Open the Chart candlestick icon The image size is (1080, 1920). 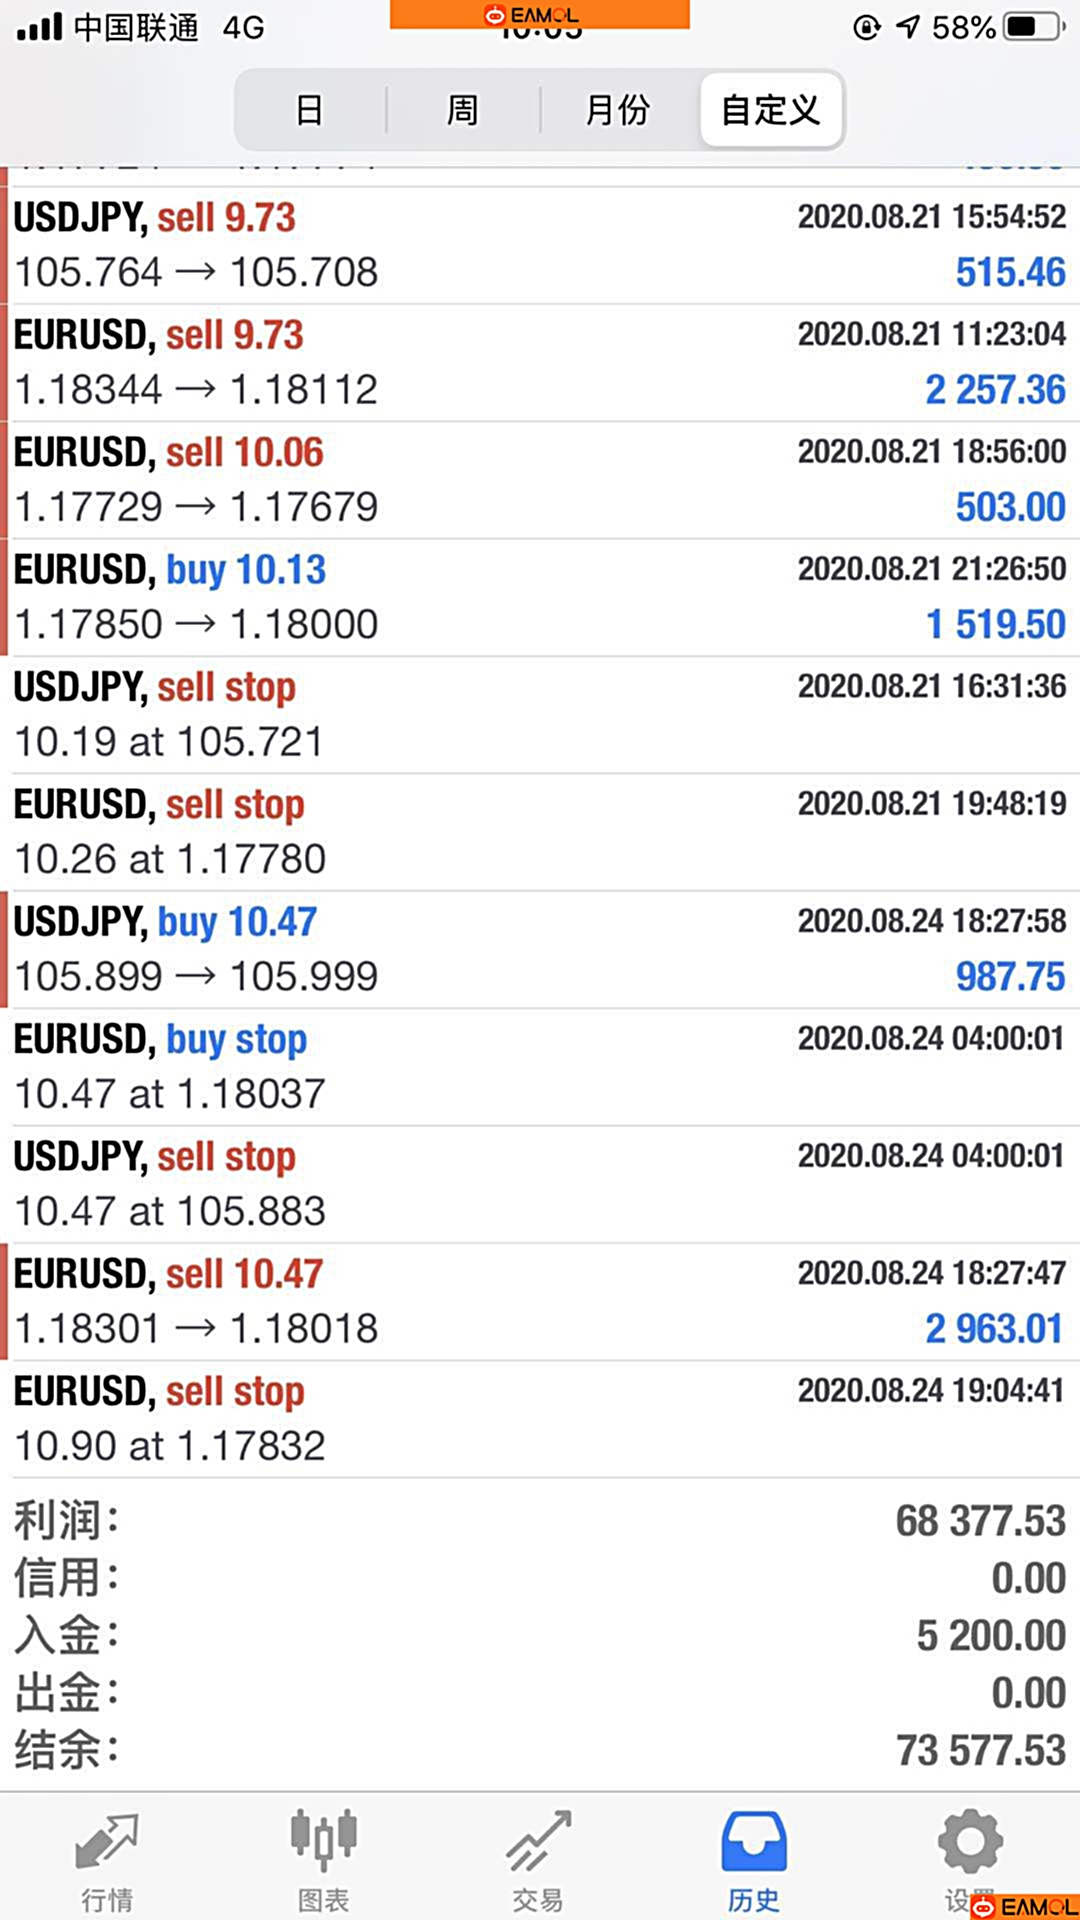323,1840
